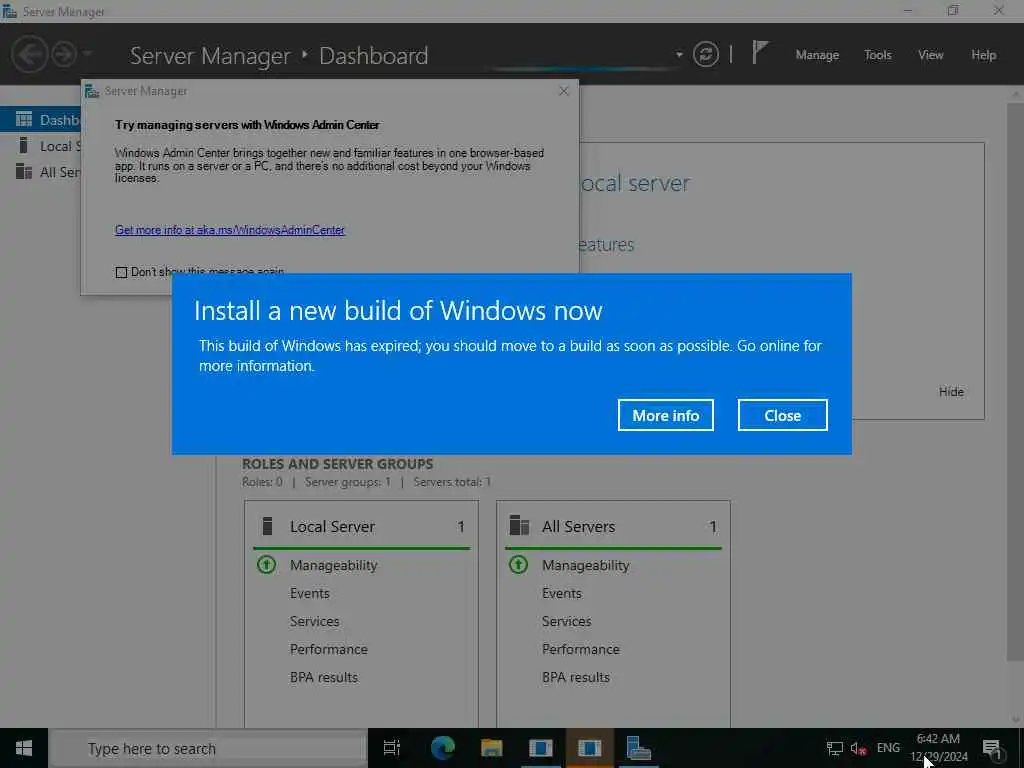Click the forward navigation arrow

pyautogui.click(x=64, y=54)
